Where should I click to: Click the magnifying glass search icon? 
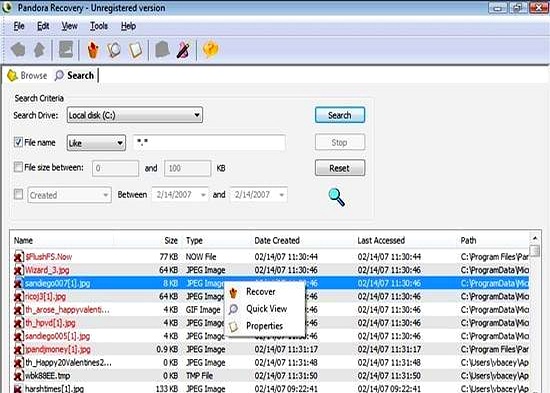click(336, 197)
